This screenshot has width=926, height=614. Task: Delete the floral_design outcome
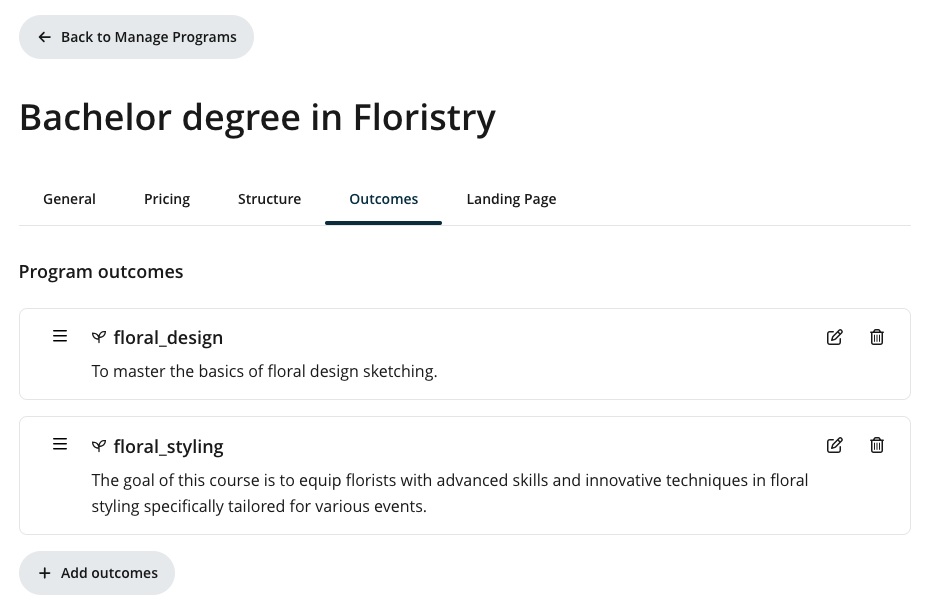[877, 337]
